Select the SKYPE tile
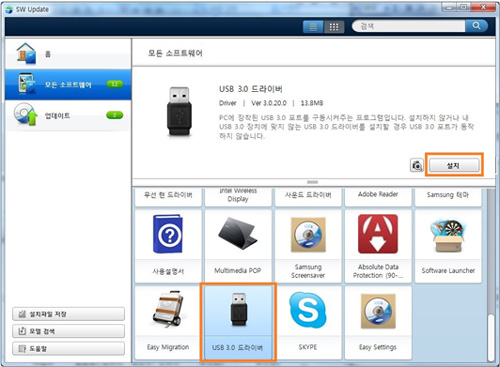This screenshot has width=500, height=367. point(308,323)
